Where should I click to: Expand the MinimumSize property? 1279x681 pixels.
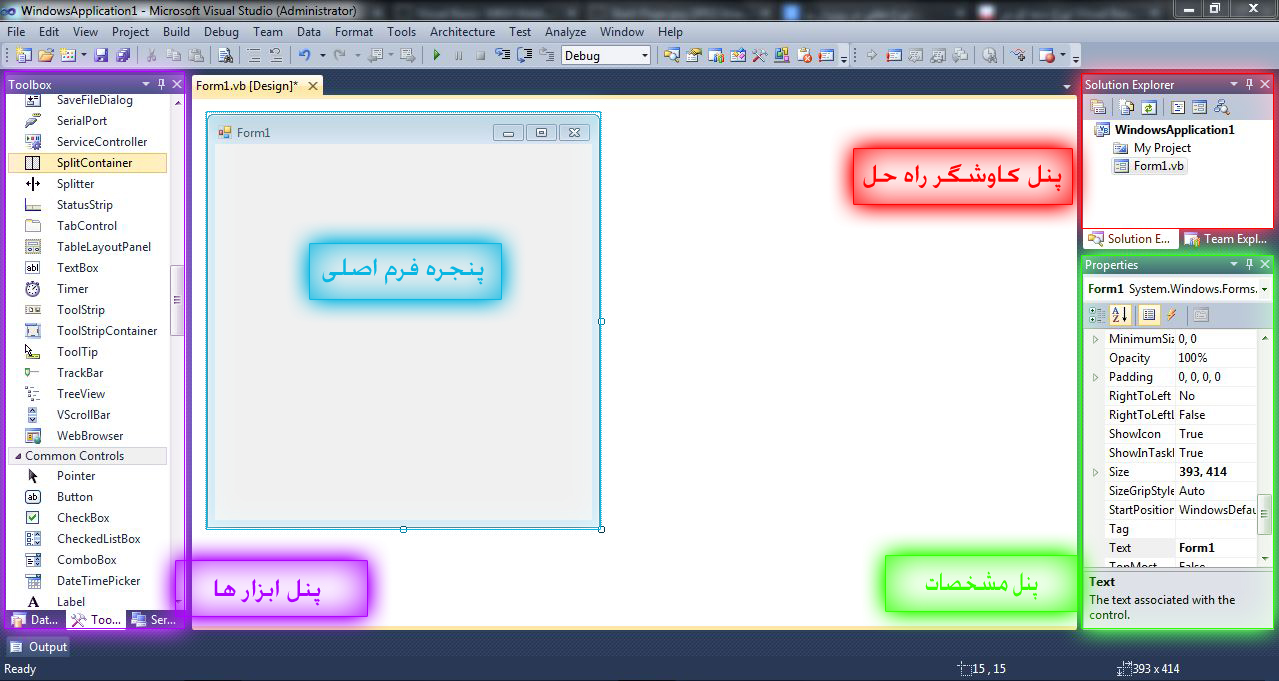click(x=1095, y=339)
